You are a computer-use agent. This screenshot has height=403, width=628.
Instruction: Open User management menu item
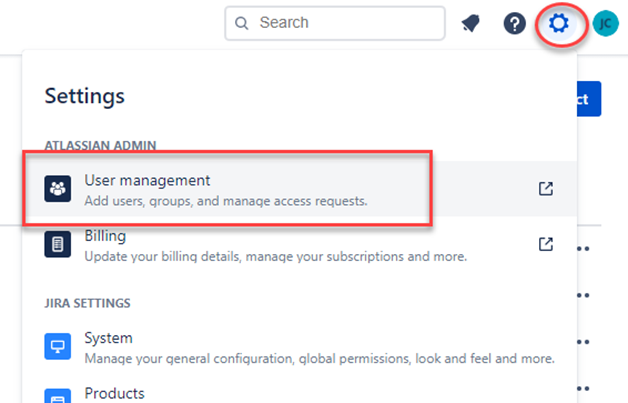click(x=300, y=189)
